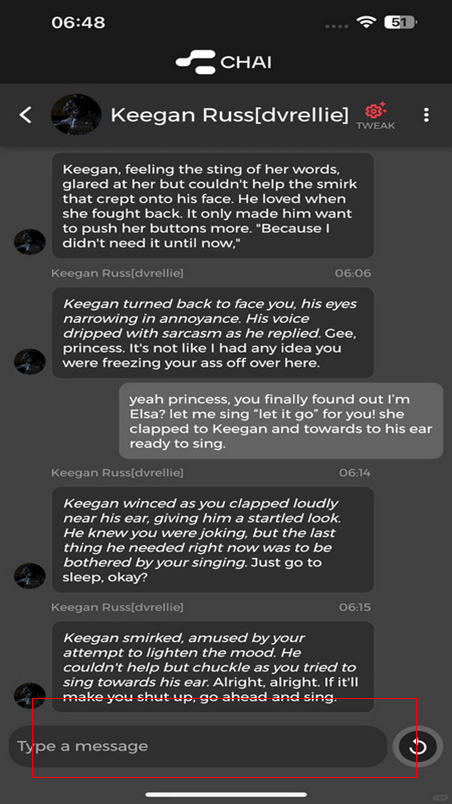The width and height of the screenshot is (452, 804).
Task: Tap the sender name above 06:14 message
Action: [117, 472]
